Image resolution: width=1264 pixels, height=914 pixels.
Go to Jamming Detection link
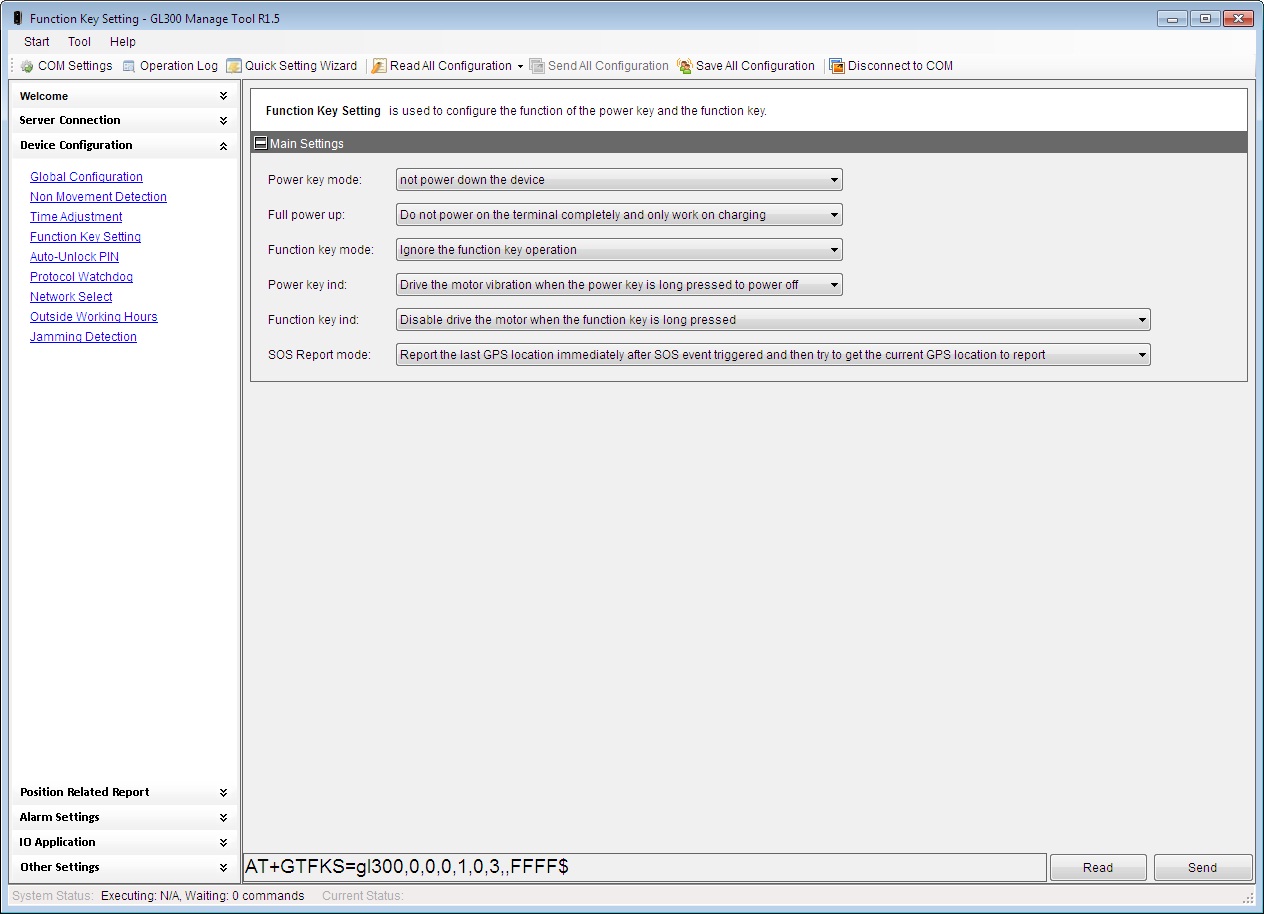(83, 337)
